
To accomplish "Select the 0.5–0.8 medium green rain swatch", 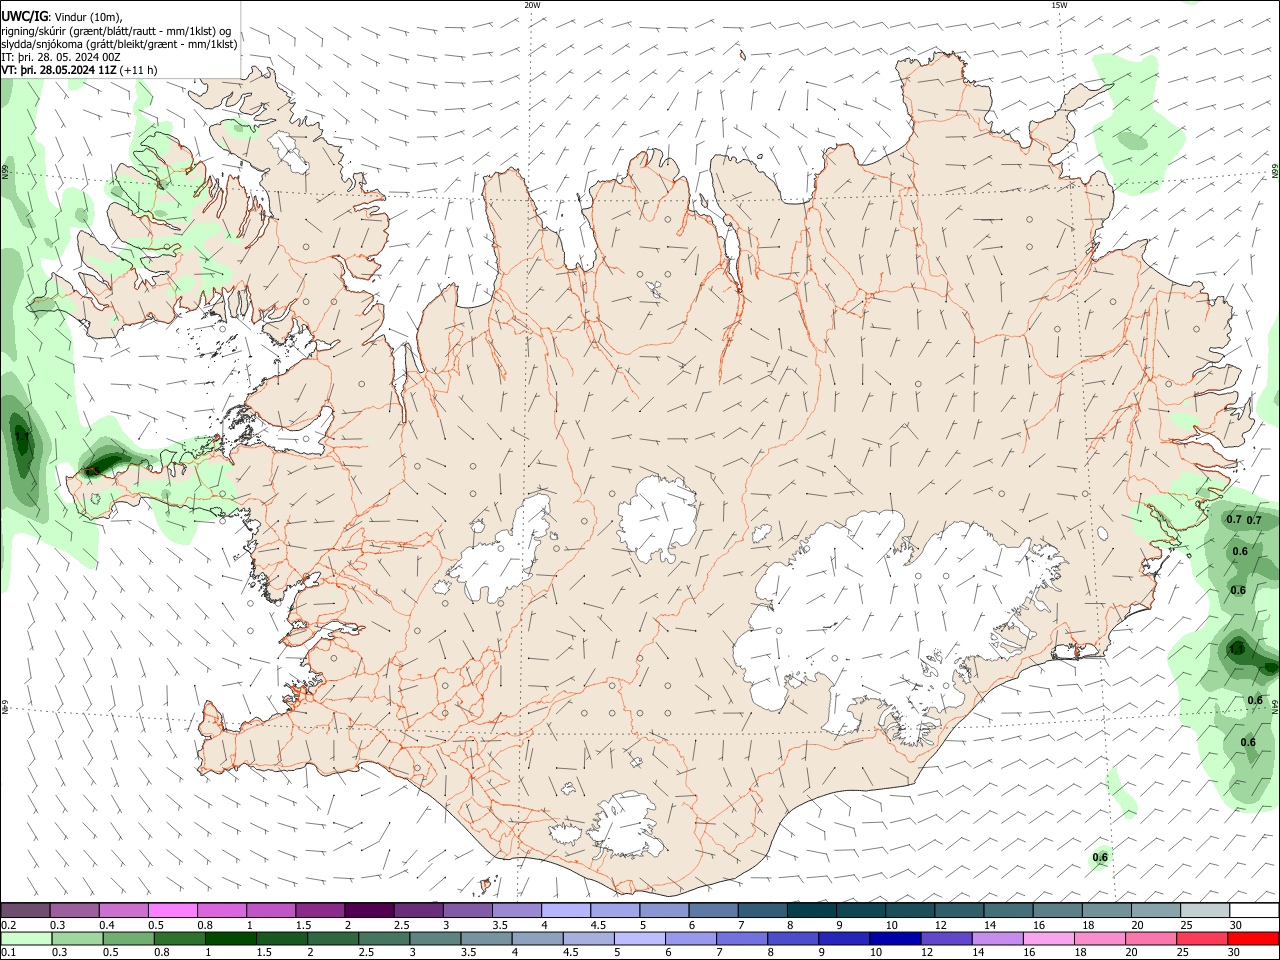I will click(x=129, y=938).
